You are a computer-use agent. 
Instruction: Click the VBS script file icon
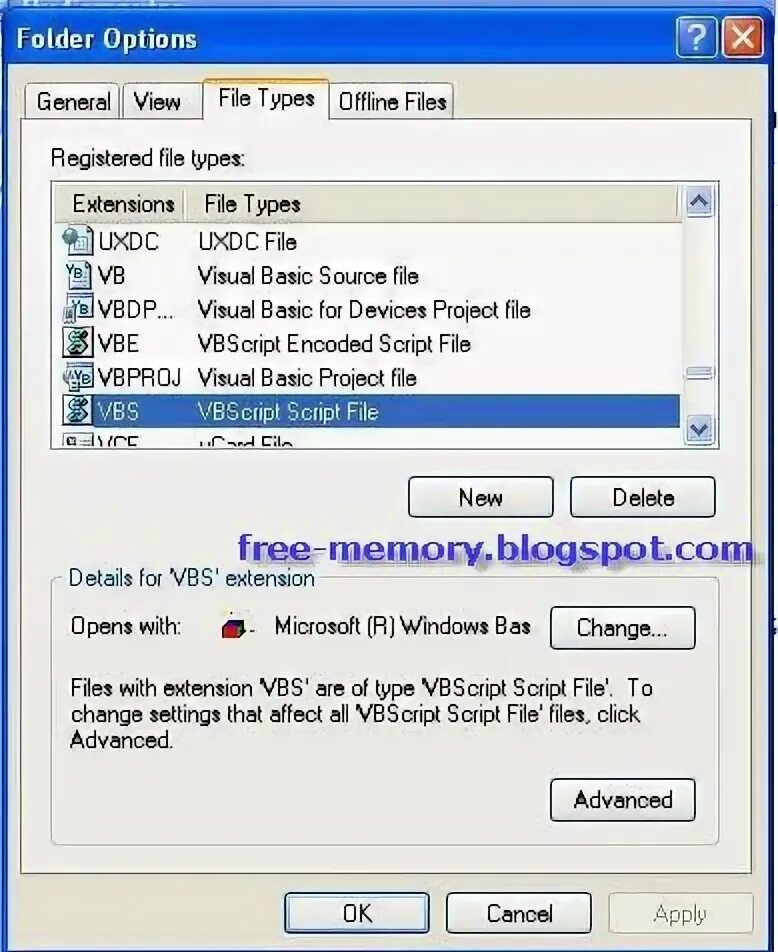78,411
